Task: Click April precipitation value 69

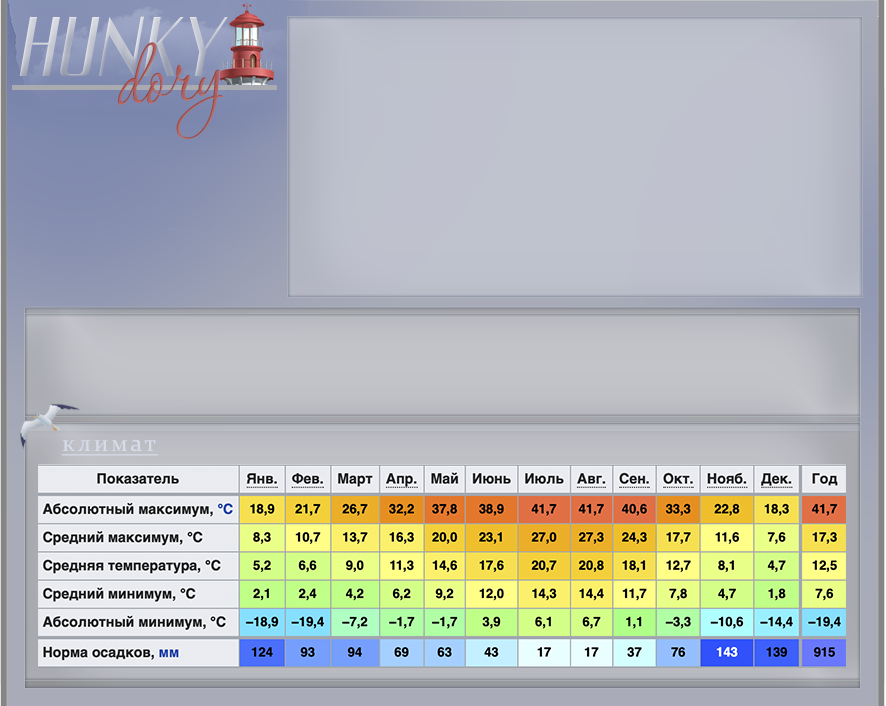Action: (401, 653)
